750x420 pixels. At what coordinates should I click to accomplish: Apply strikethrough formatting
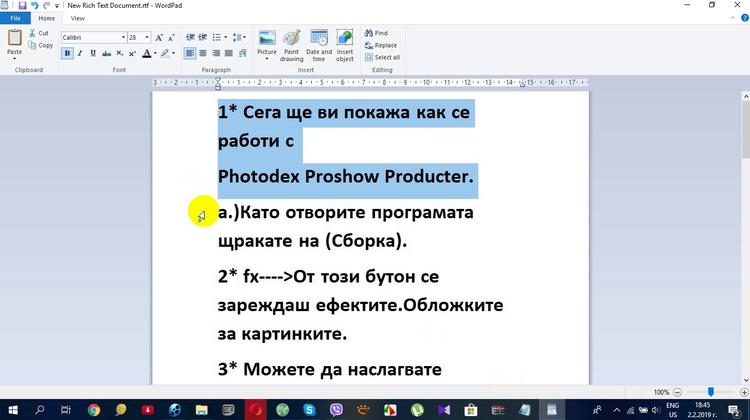pos(106,53)
